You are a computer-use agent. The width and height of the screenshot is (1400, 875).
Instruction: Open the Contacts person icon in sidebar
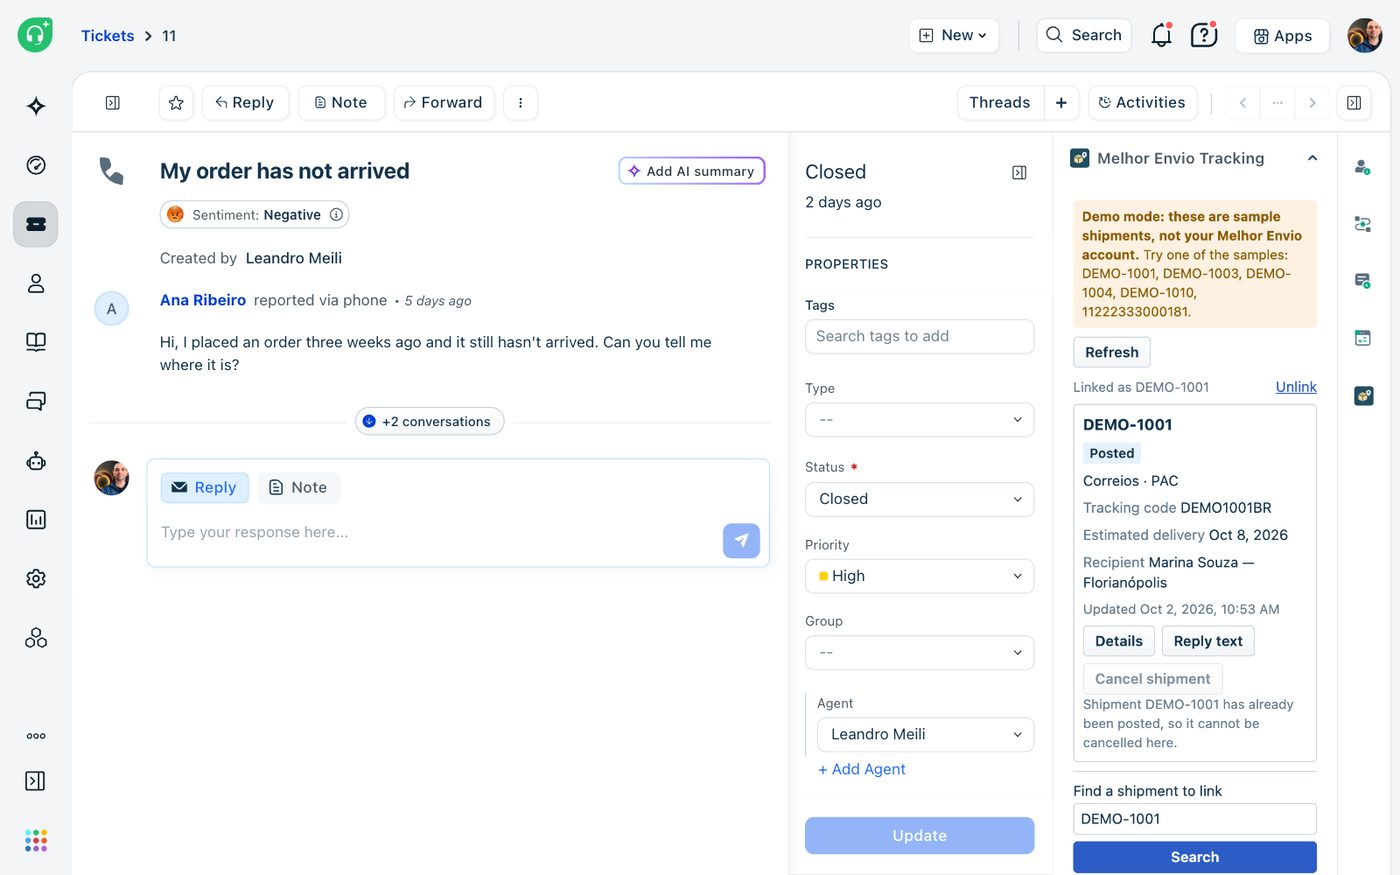[36, 283]
